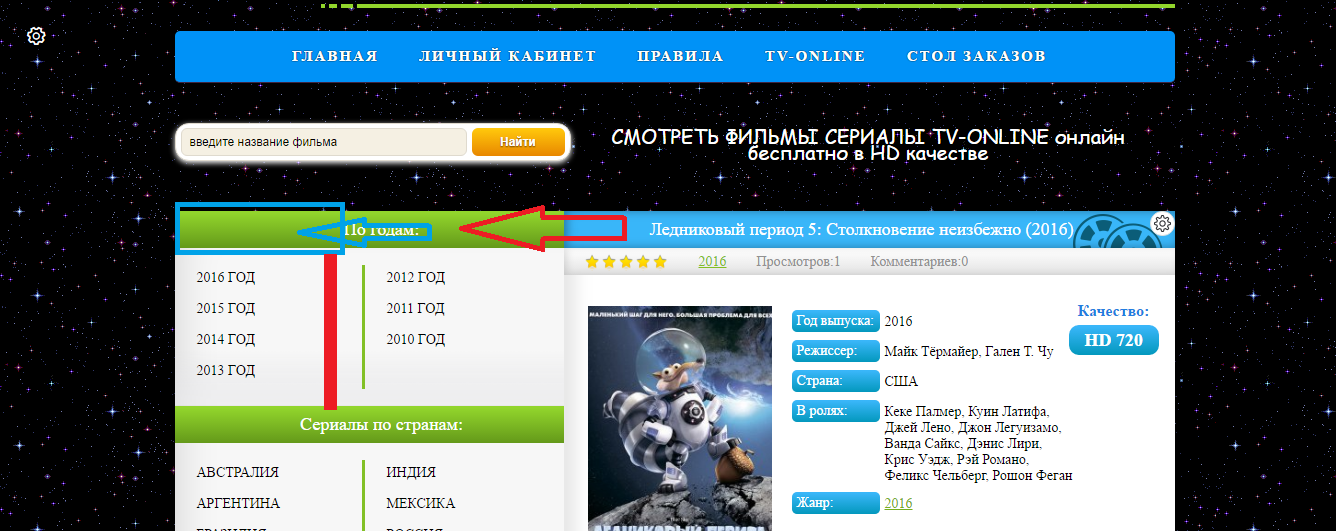Open СТОЛ ЗАКАЗОВ in navigation
This screenshot has width=1336, height=531.
click(x=976, y=56)
